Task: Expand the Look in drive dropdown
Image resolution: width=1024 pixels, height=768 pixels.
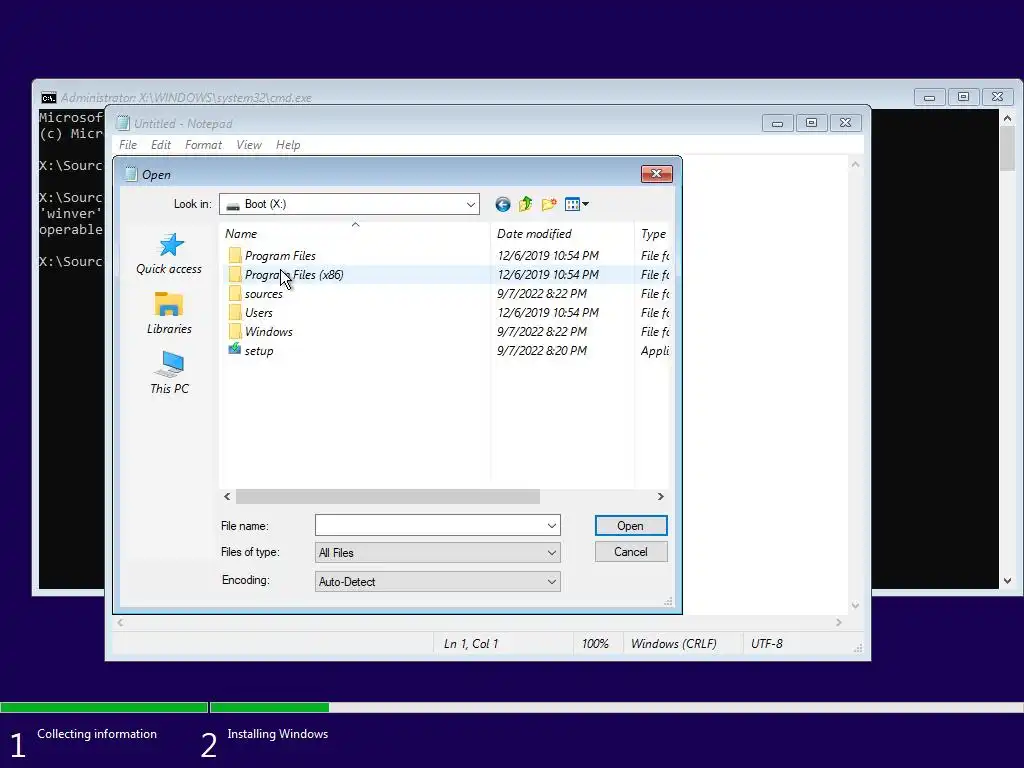Action: pos(470,204)
